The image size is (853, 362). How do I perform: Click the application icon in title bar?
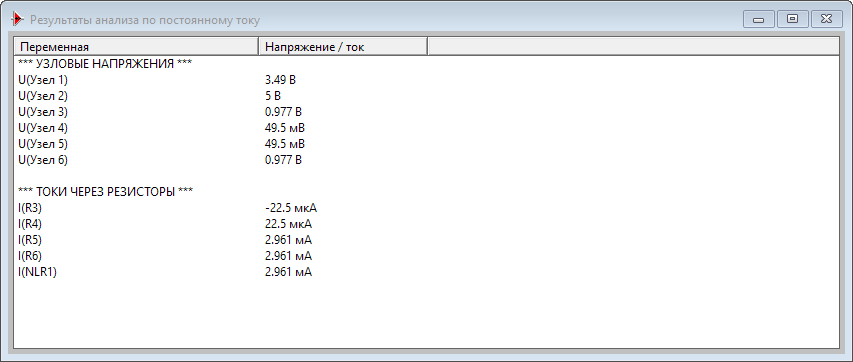[17, 20]
